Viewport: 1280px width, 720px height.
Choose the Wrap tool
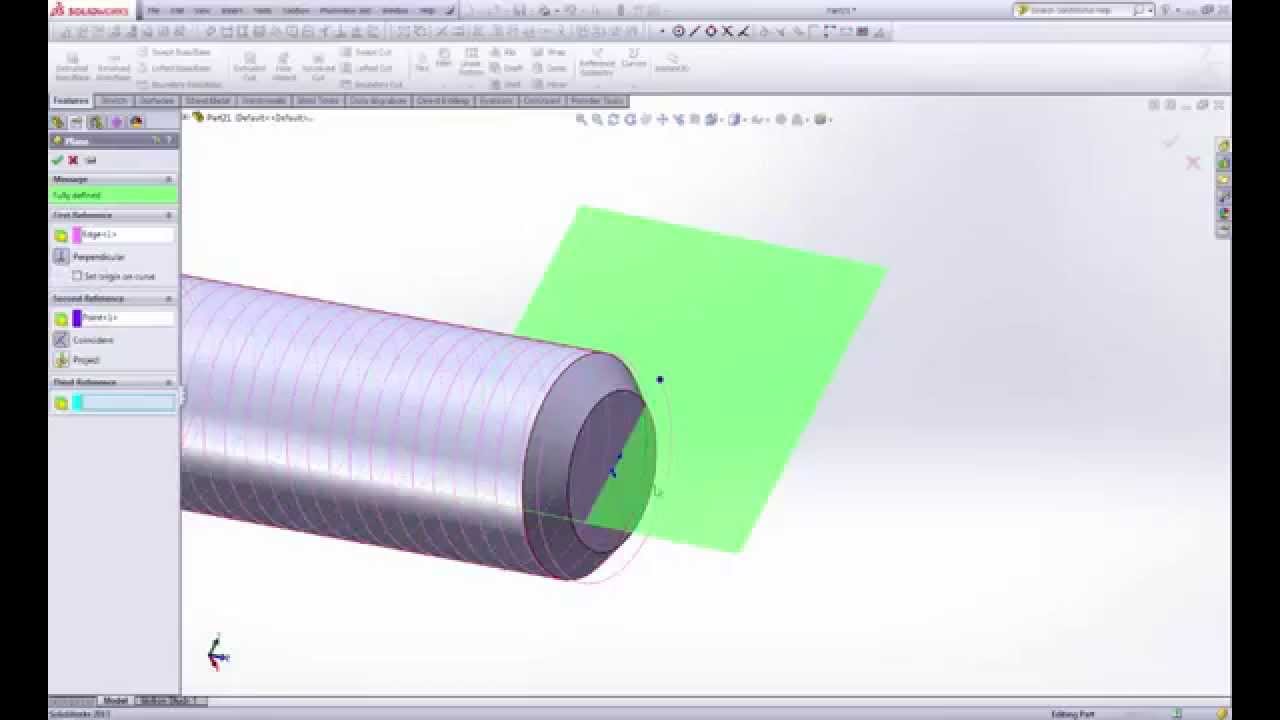(x=551, y=52)
